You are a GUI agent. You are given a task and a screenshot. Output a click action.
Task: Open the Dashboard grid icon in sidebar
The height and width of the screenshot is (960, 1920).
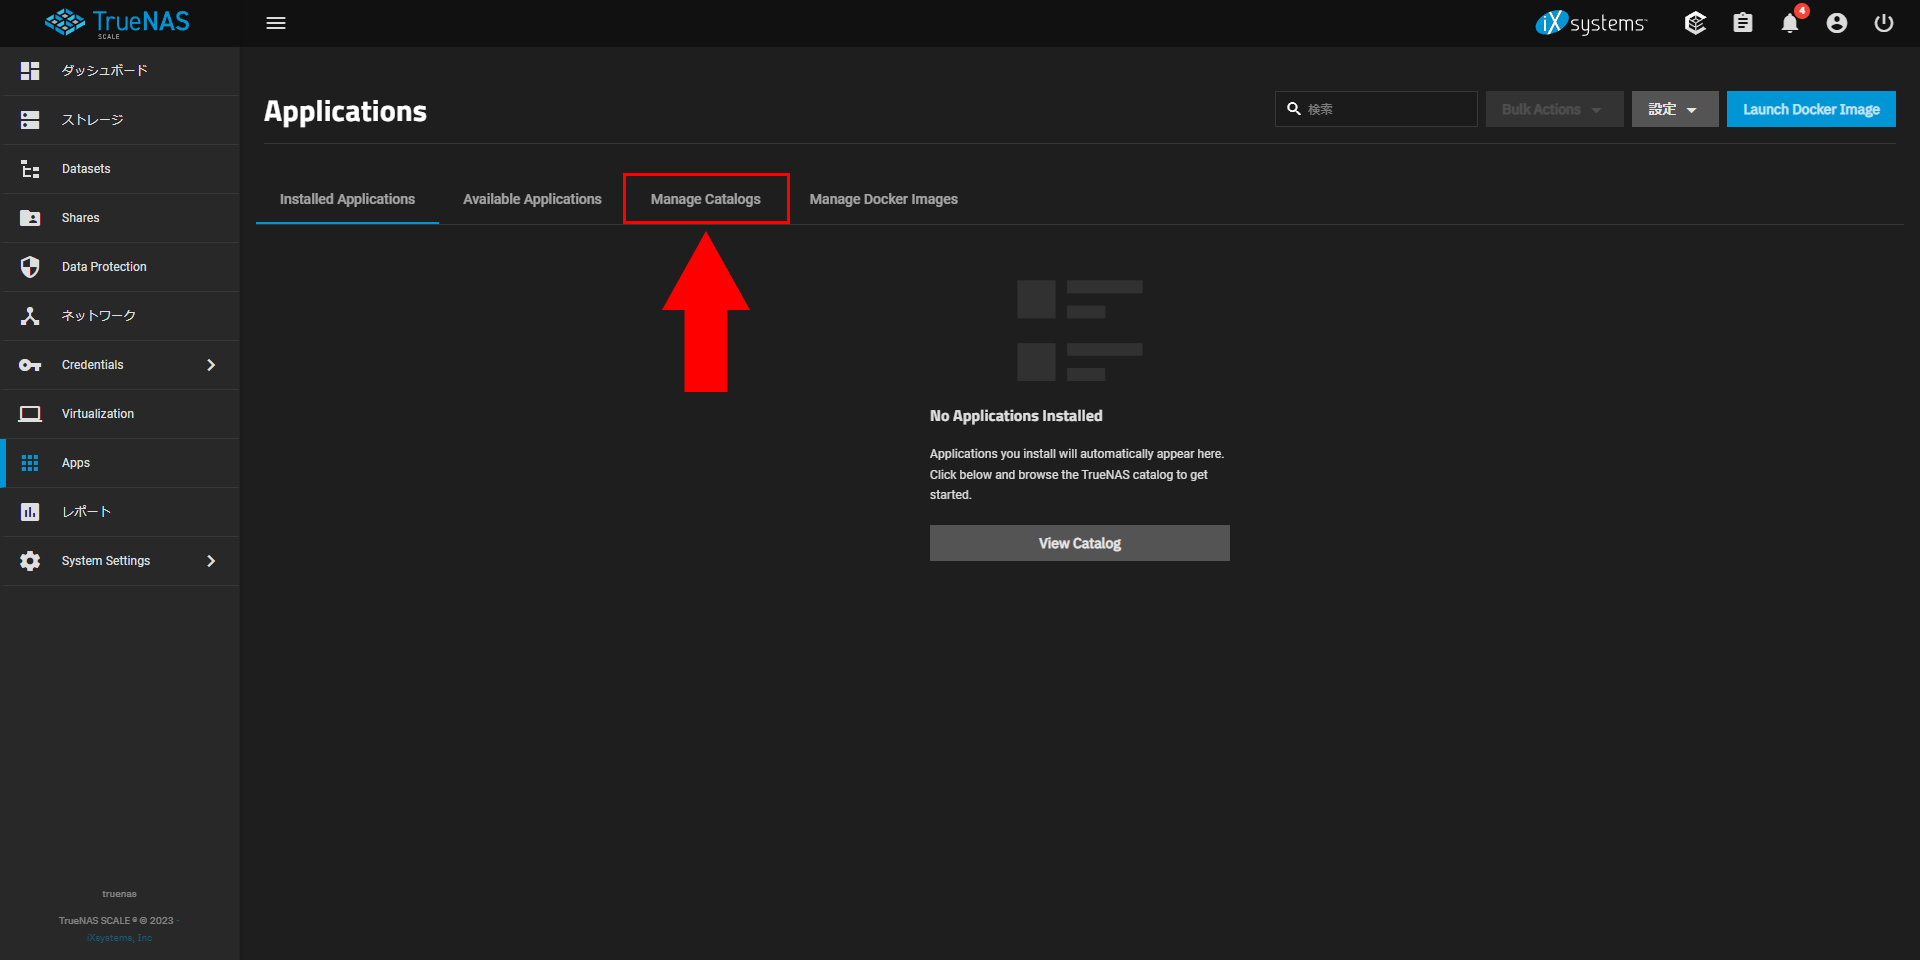[30, 71]
